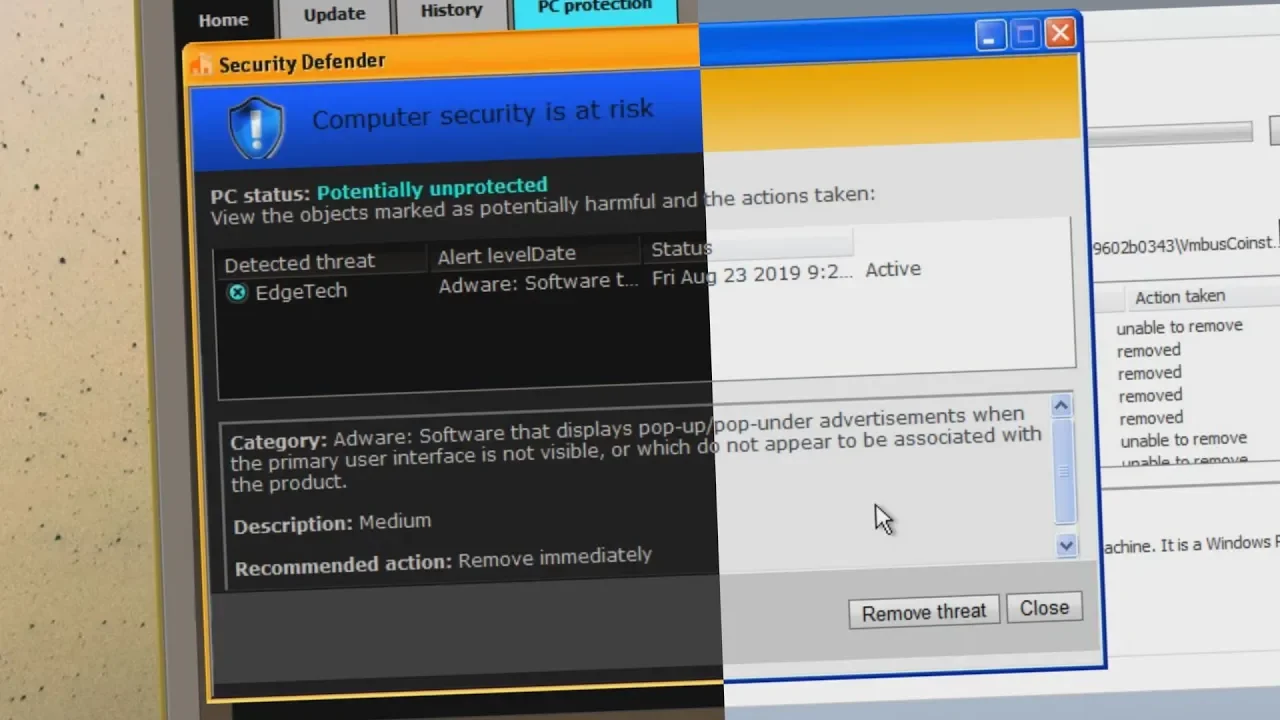Sort by the Detected threat column header
The width and height of the screenshot is (1280, 720).
[x=321, y=263]
